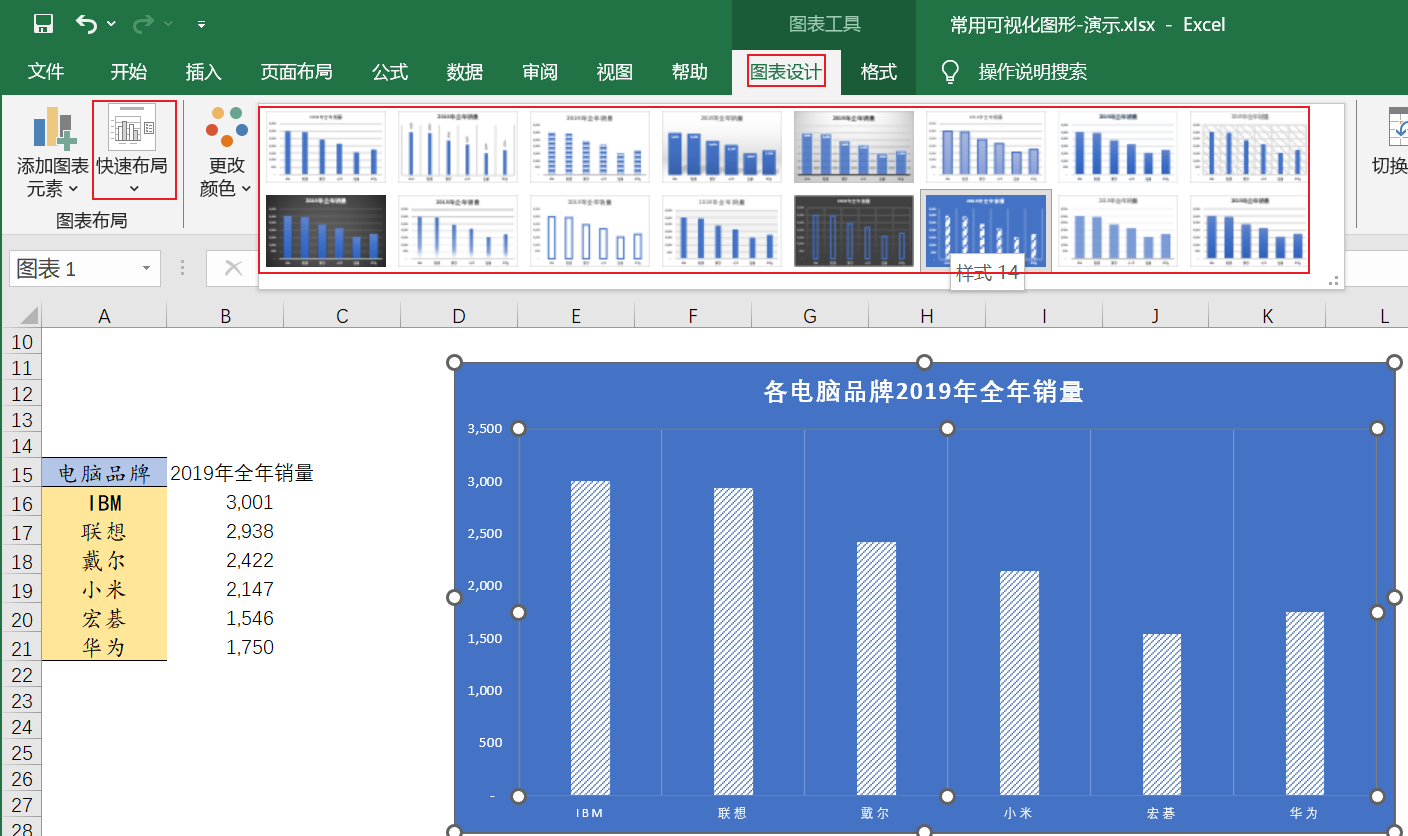Select the 华为 cell
Viewport: 1408px width, 836px height.
coord(104,647)
